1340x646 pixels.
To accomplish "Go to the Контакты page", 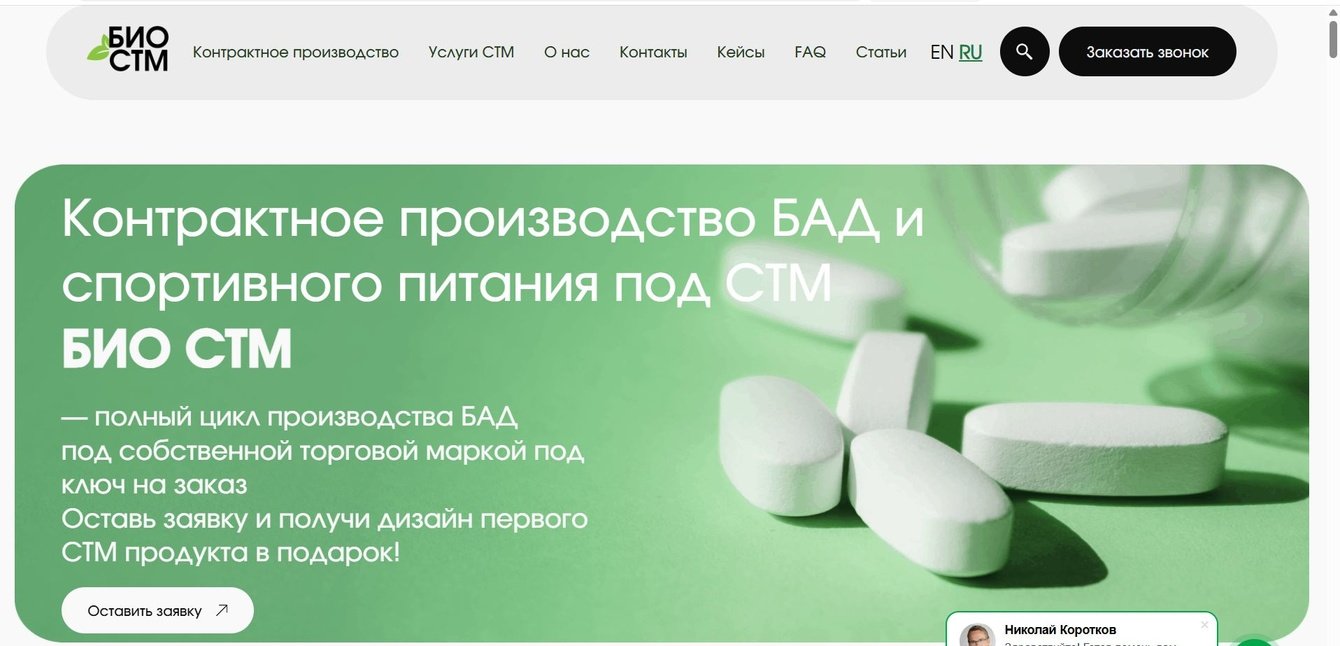I will point(653,52).
